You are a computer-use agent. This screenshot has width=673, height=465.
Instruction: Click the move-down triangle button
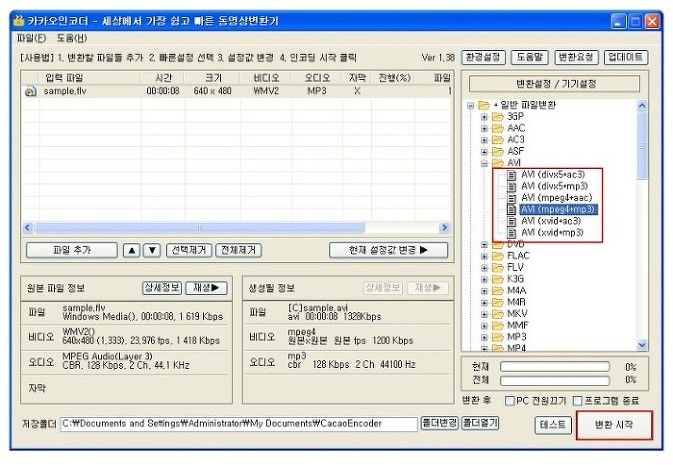point(152,250)
